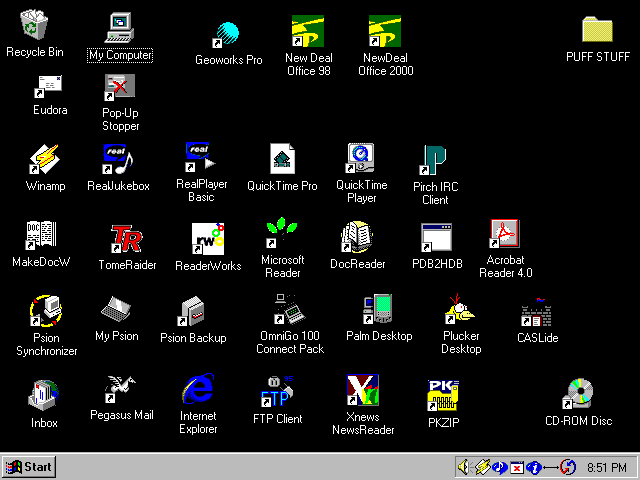Click the Palm Desktop shortcut
This screenshot has width=640, height=480.
[x=378, y=311]
